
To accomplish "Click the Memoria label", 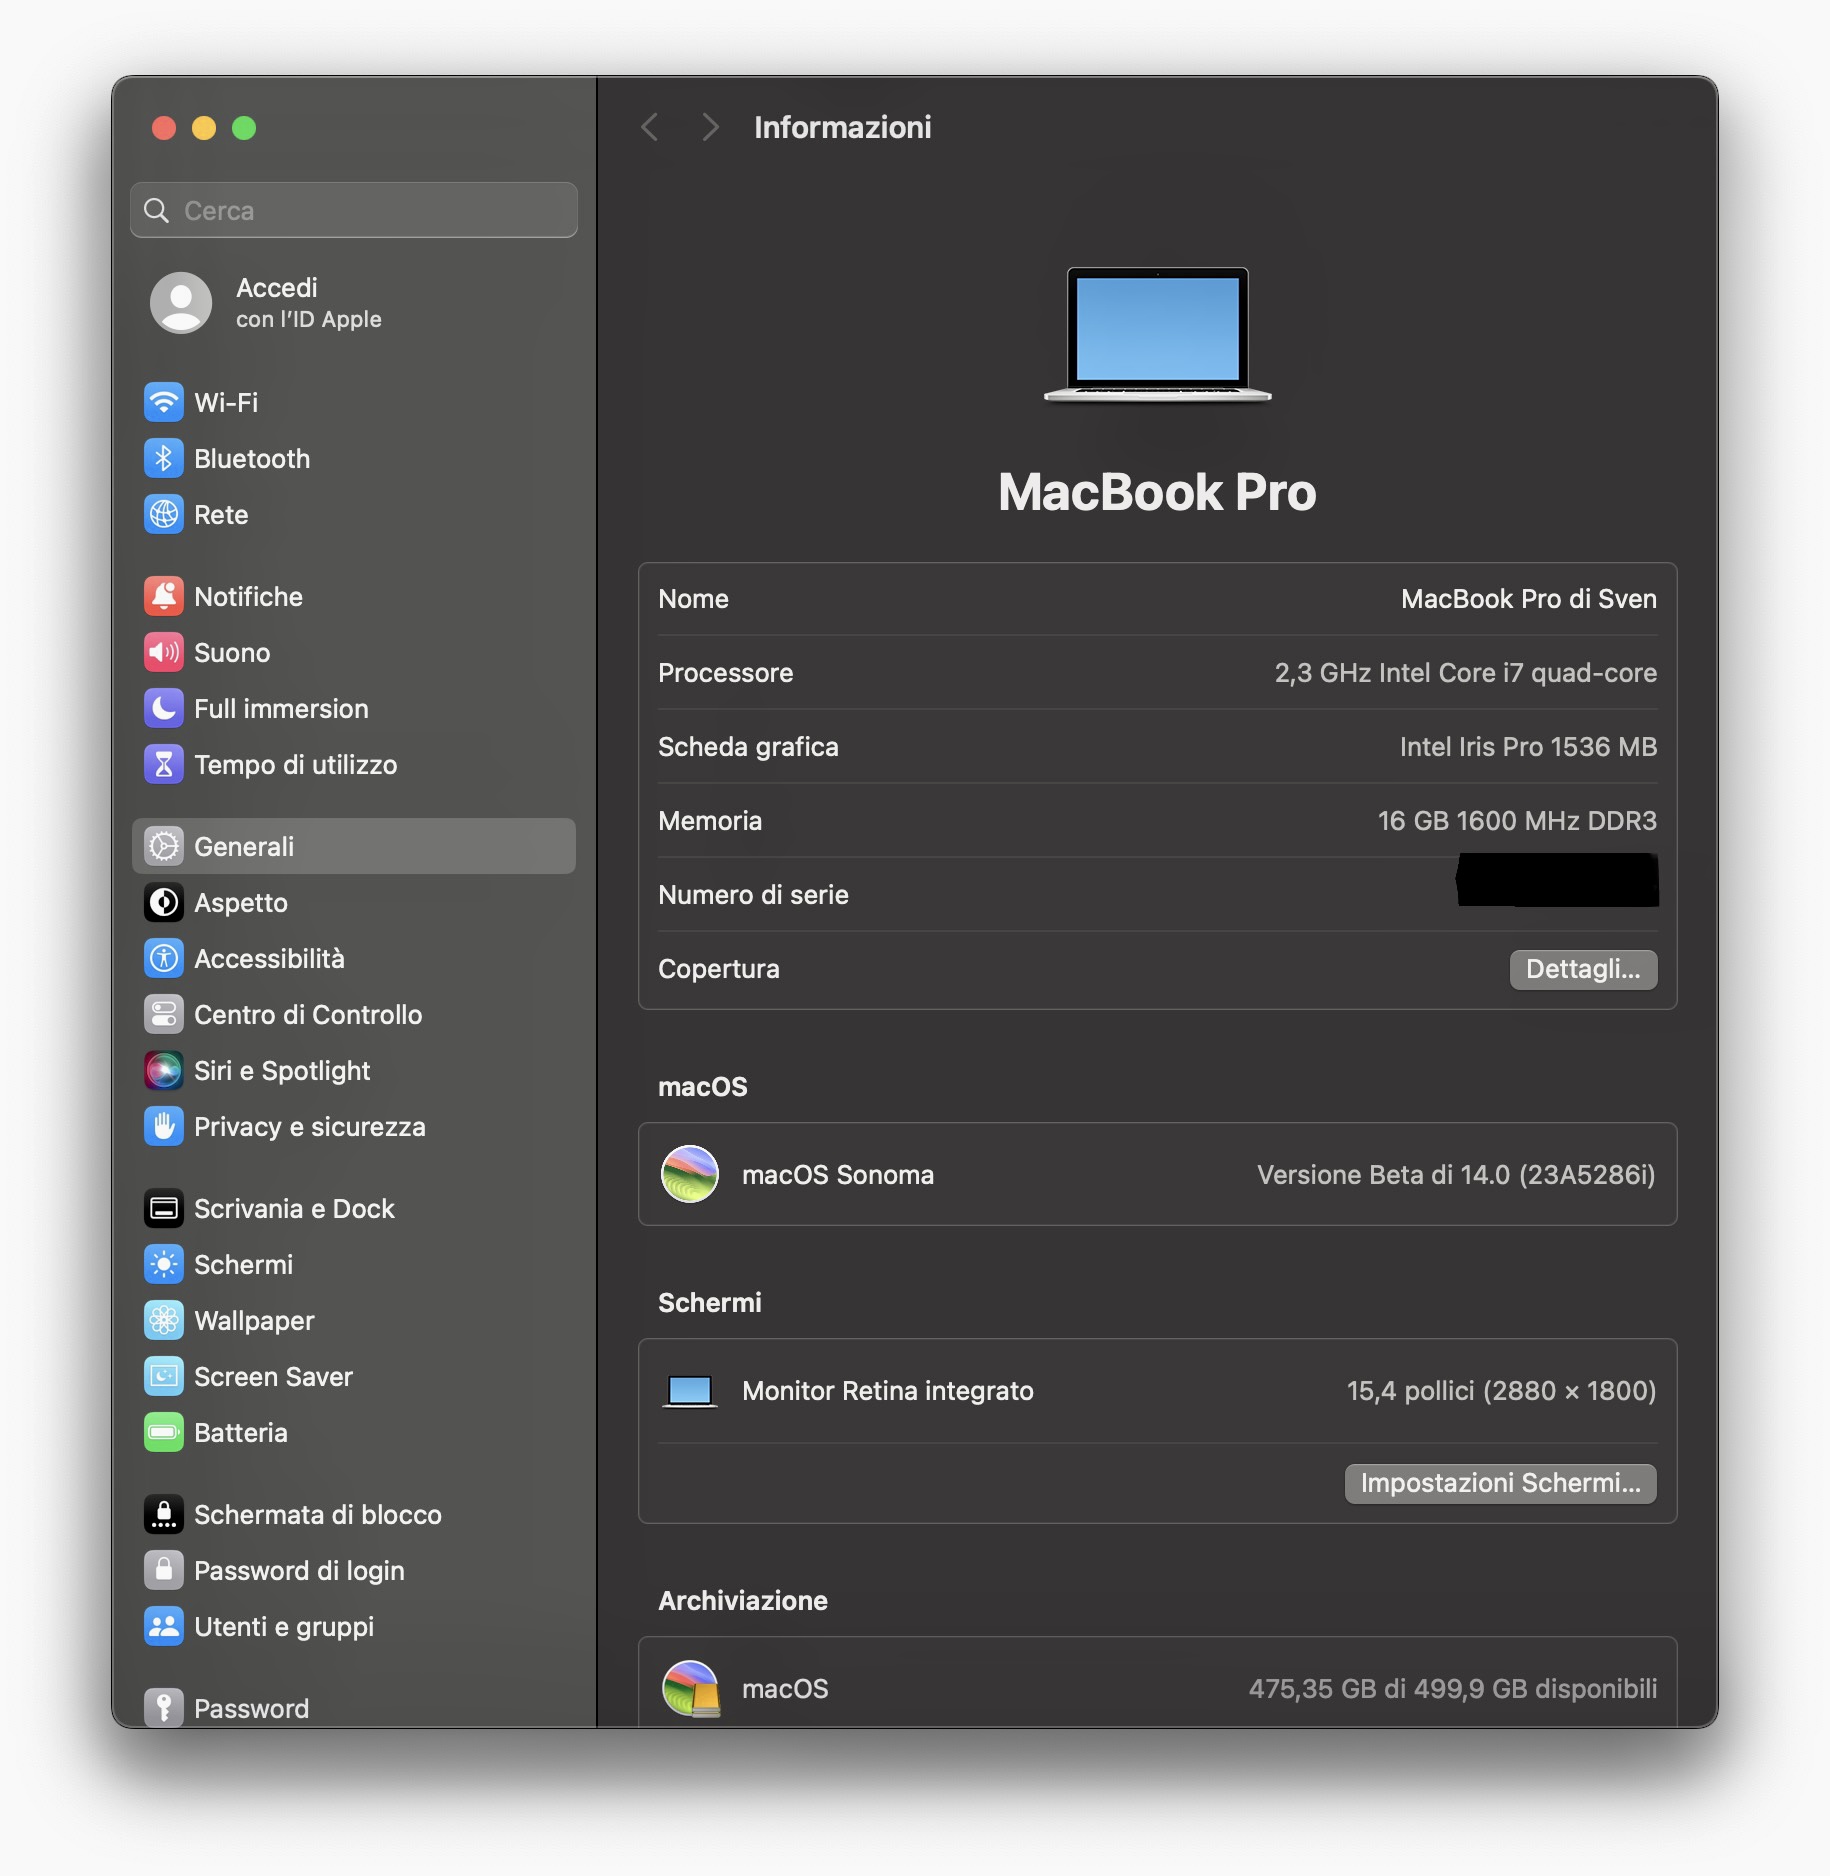I will [710, 821].
